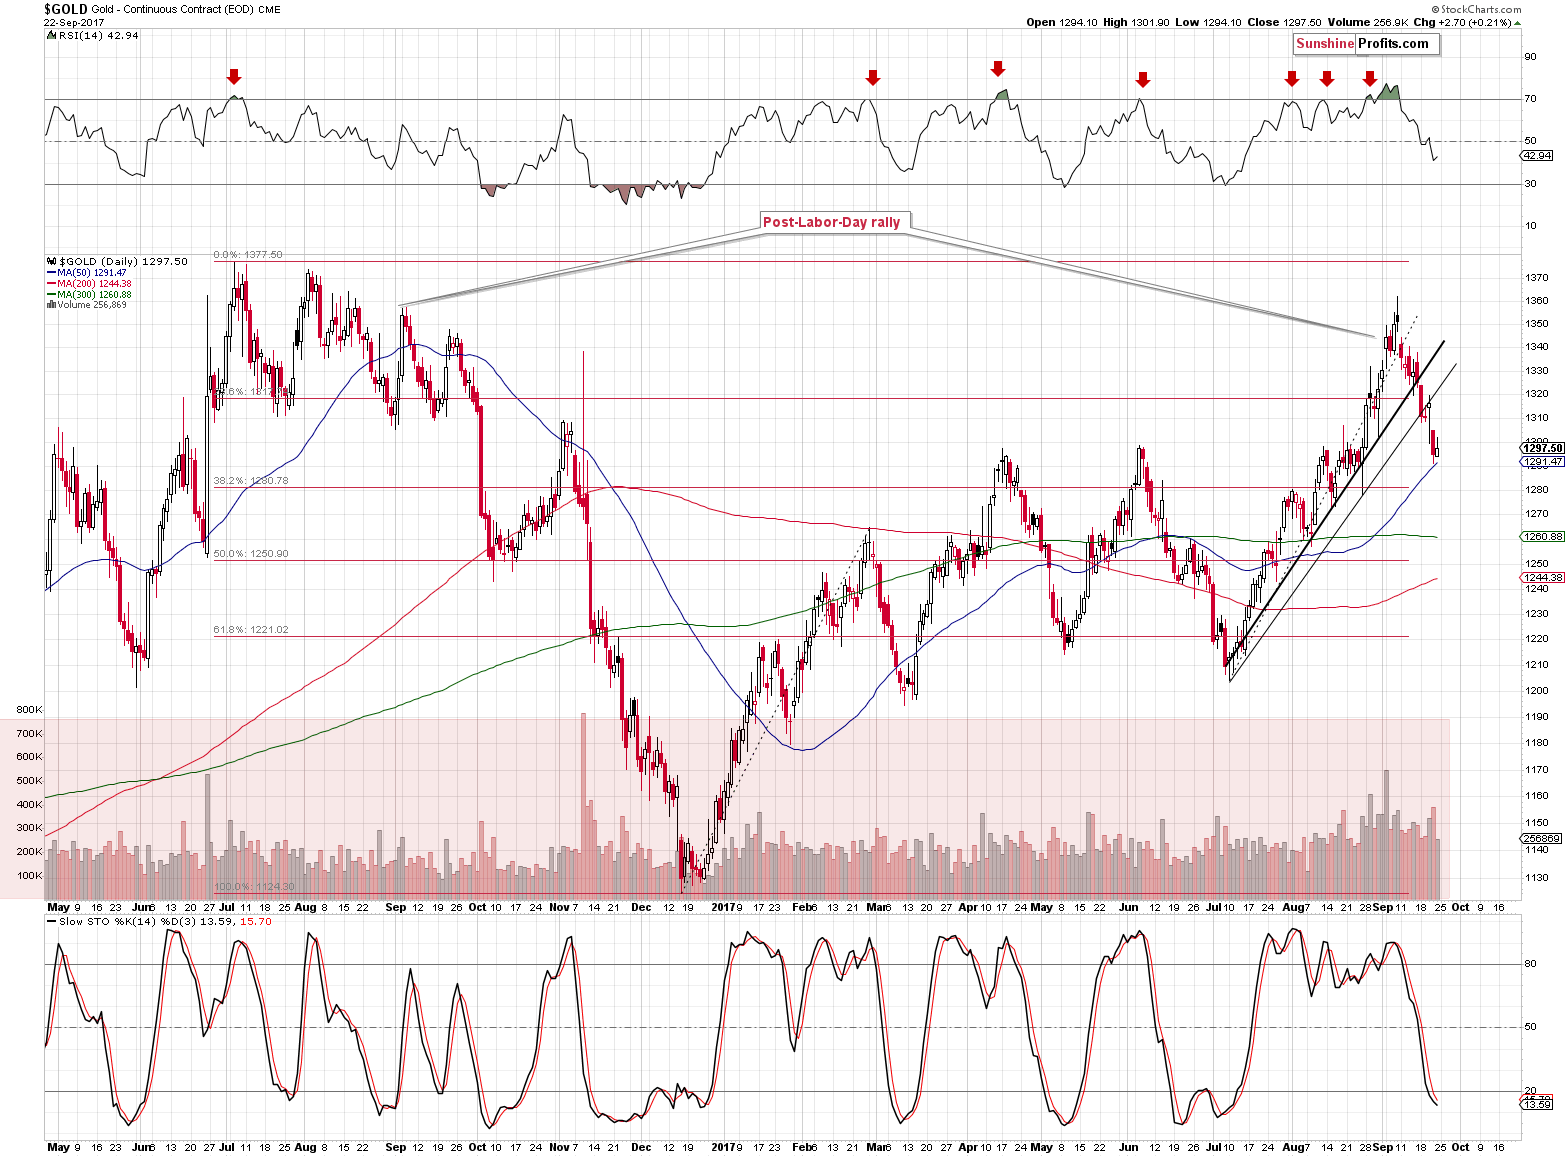Click the 100K volume axis label
Image resolution: width=1565 pixels, height=1157 pixels.
(x=29, y=876)
